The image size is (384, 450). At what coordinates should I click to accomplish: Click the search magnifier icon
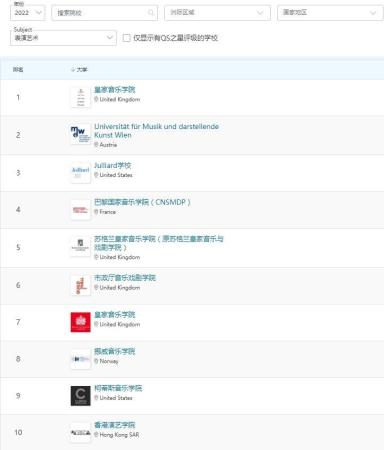click(x=151, y=13)
